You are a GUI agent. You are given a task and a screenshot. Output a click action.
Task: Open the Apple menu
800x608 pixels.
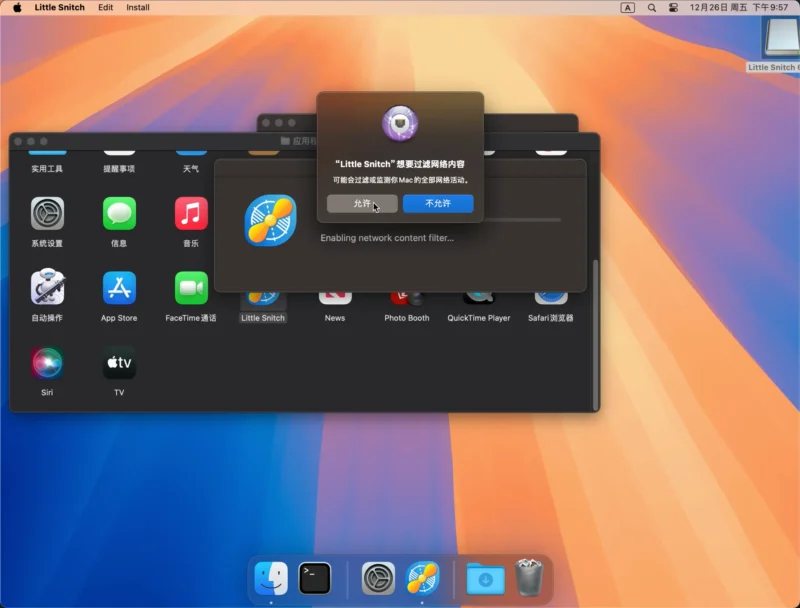point(17,7)
